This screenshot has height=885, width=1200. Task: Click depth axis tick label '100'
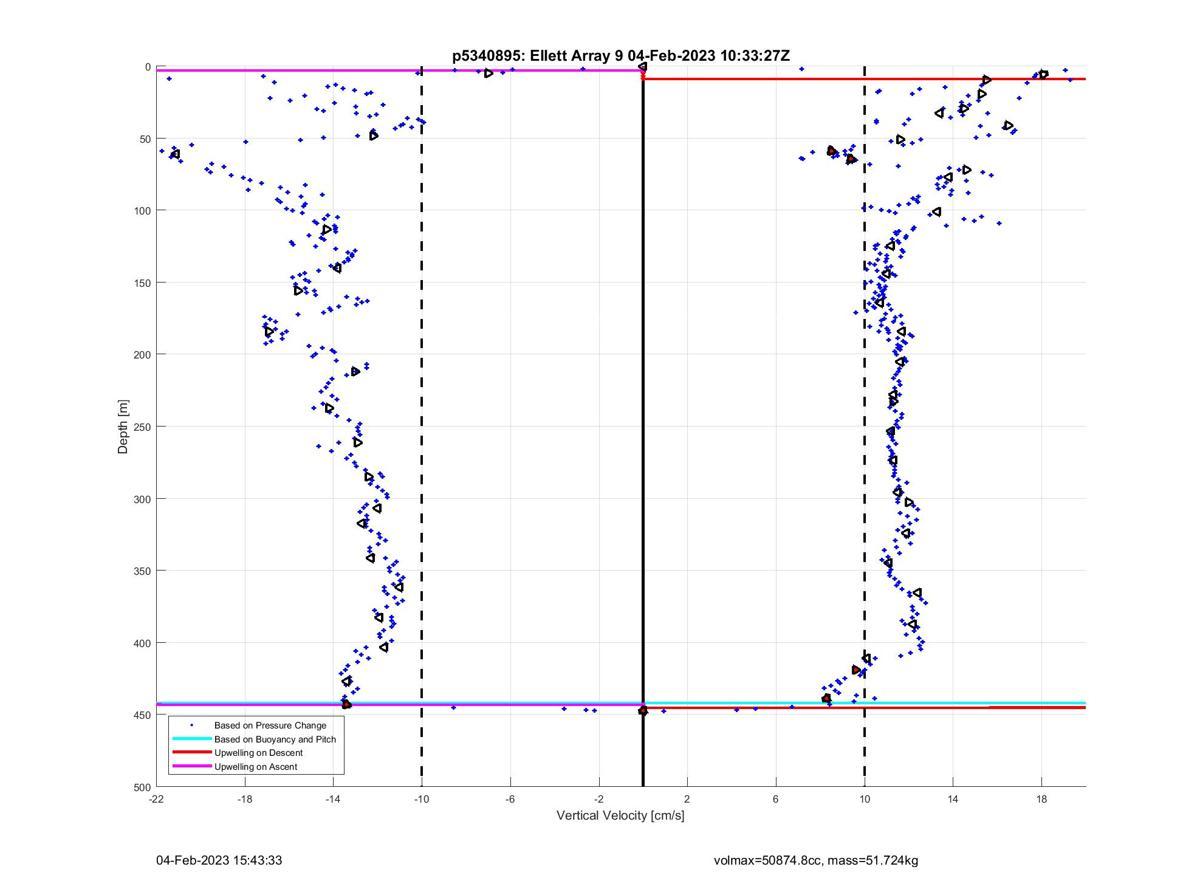pyautogui.click(x=142, y=211)
